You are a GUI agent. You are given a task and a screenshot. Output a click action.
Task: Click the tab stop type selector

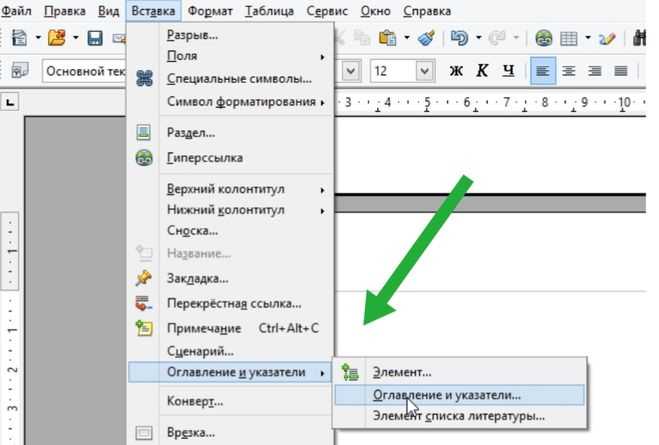point(10,102)
